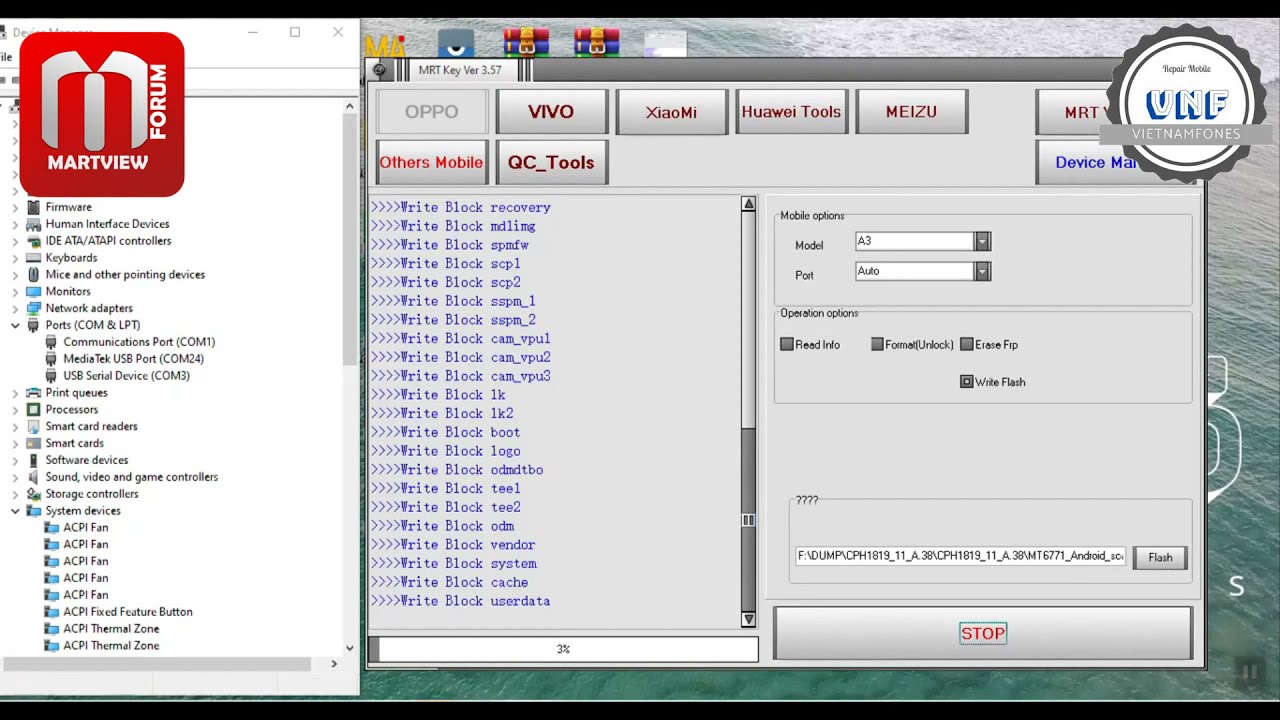The image size is (1280, 720).
Task: Collapse the Ports (COM & LPT) node
Action: [x=15, y=325]
